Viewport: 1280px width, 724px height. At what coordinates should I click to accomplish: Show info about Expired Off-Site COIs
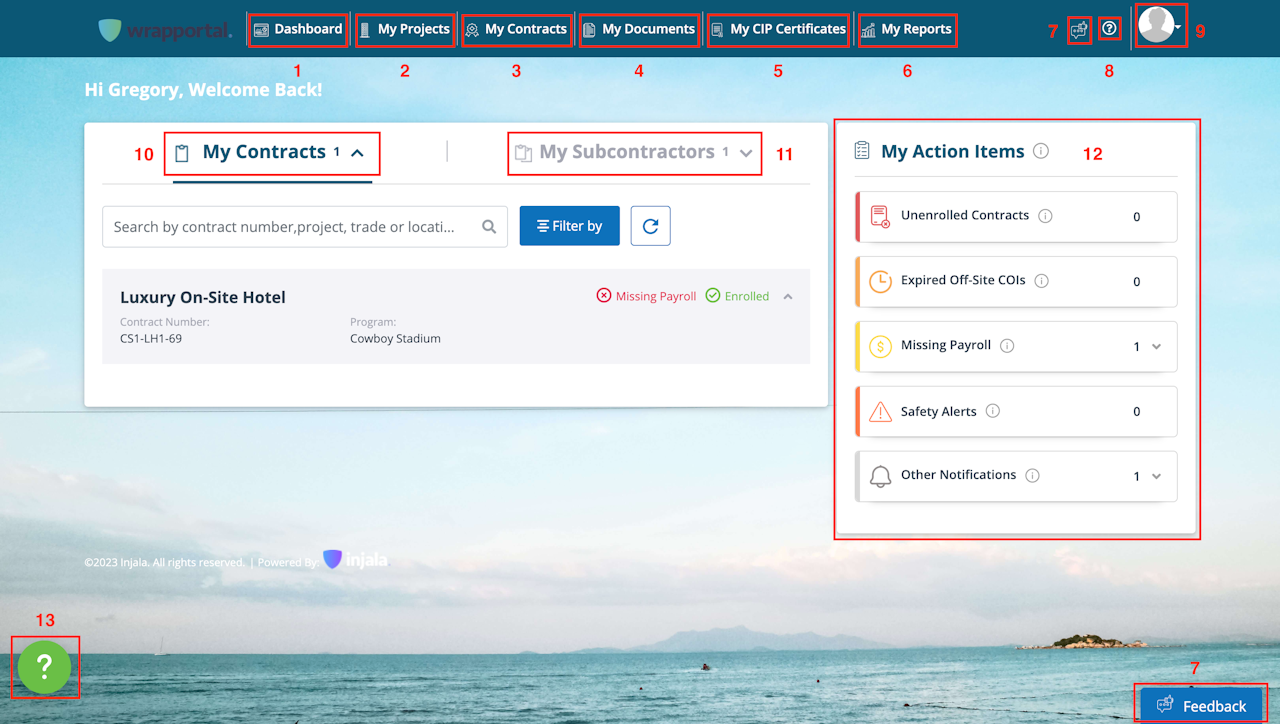pyautogui.click(x=1042, y=281)
